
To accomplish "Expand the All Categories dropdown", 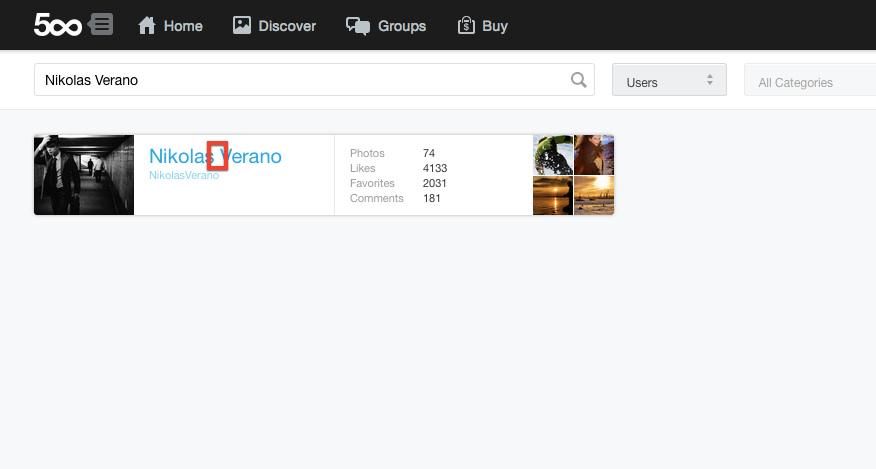I will pyautogui.click(x=808, y=82).
